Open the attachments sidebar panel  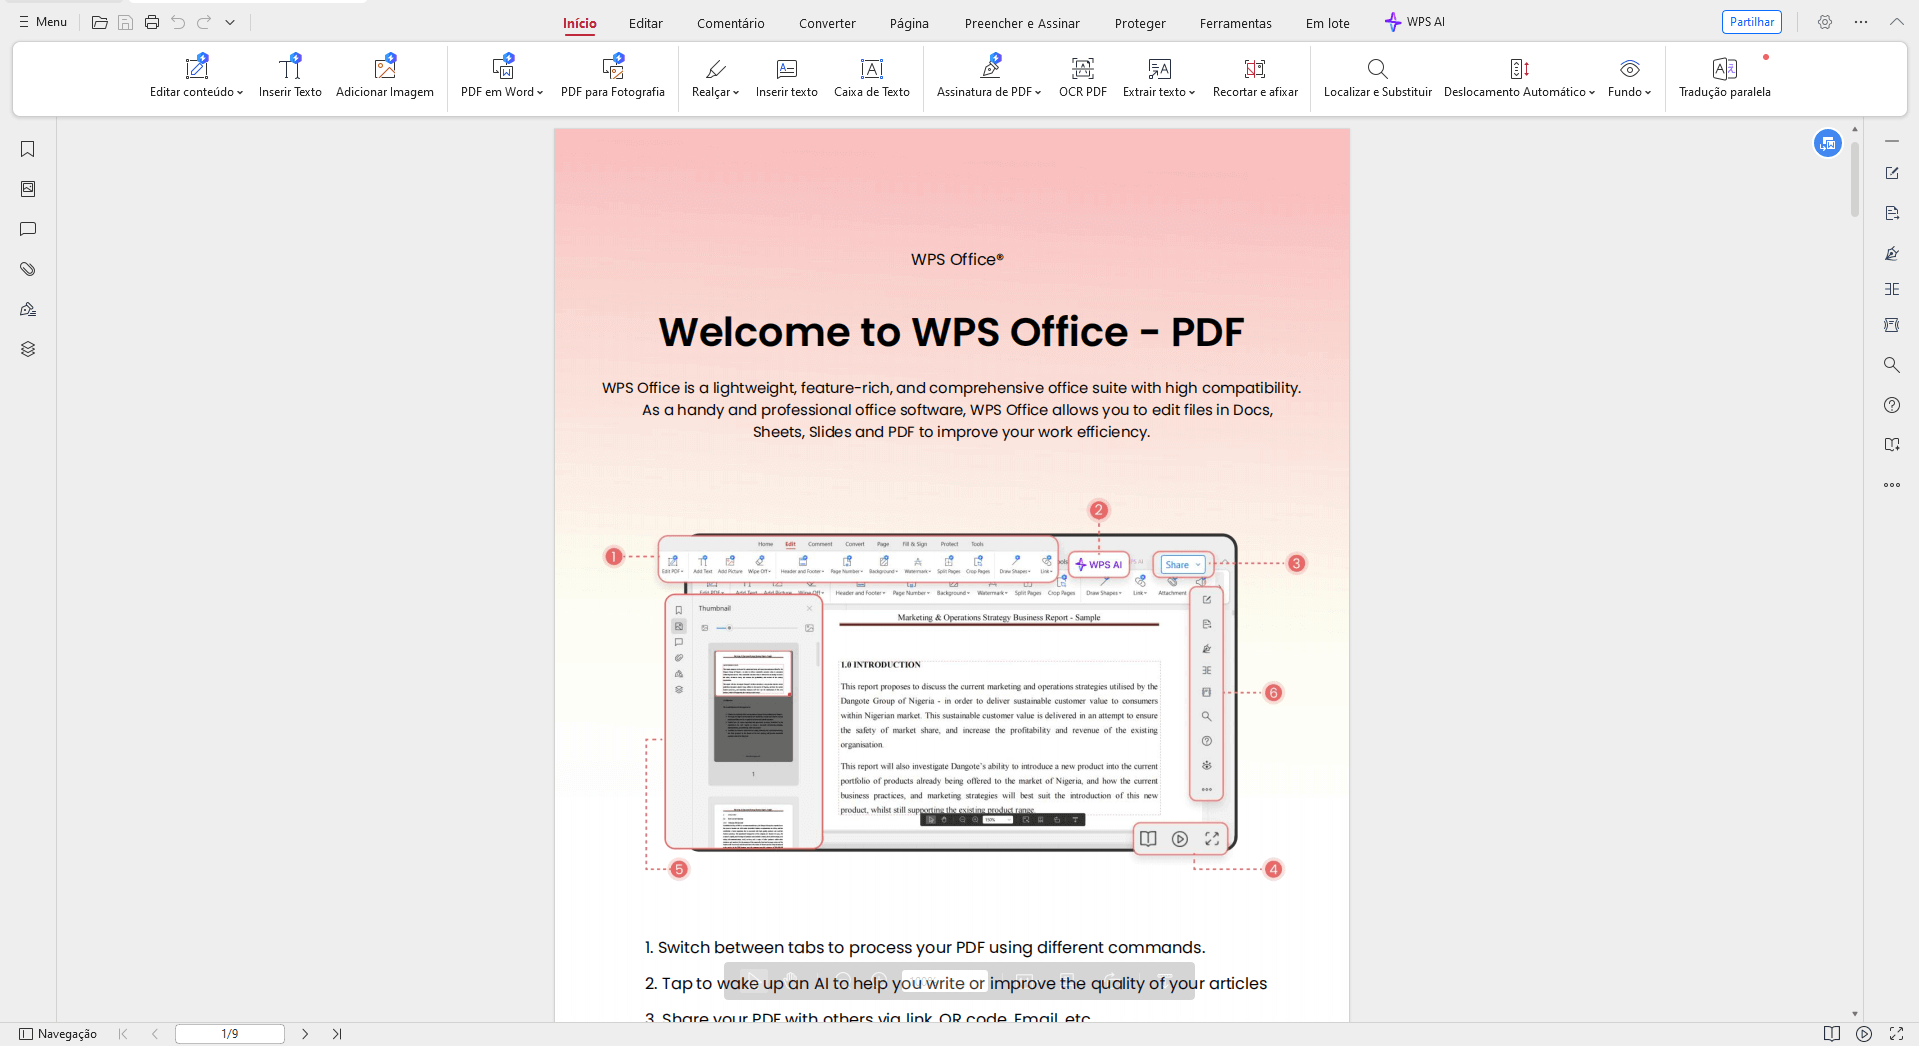[28, 269]
